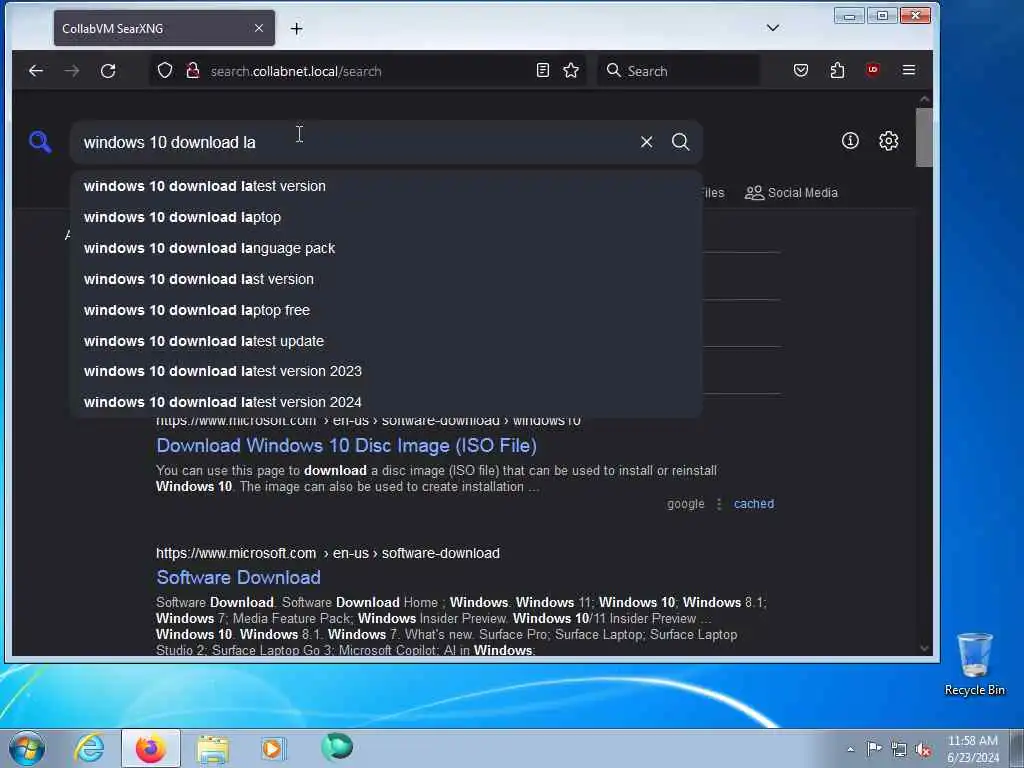Open Windows Explorer from the taskbar
The image size is (1024, 768).
click(212, 748)
